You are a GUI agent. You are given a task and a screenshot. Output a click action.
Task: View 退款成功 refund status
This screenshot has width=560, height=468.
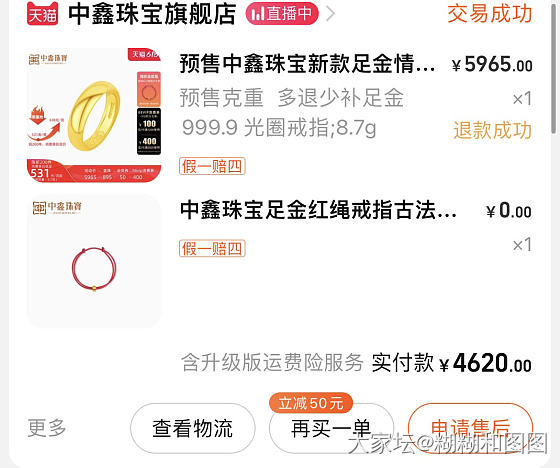coord(492,130)
